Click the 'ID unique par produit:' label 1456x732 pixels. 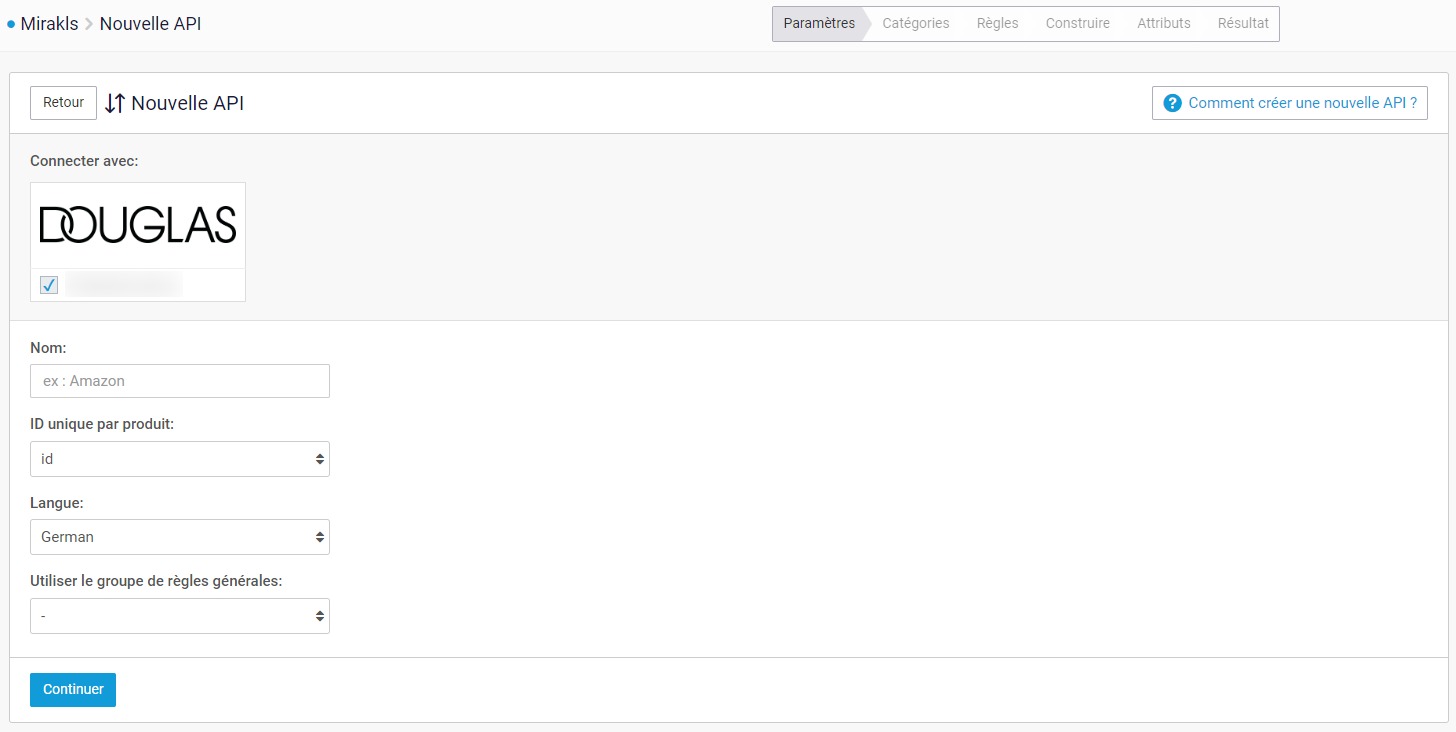(102, 424)
